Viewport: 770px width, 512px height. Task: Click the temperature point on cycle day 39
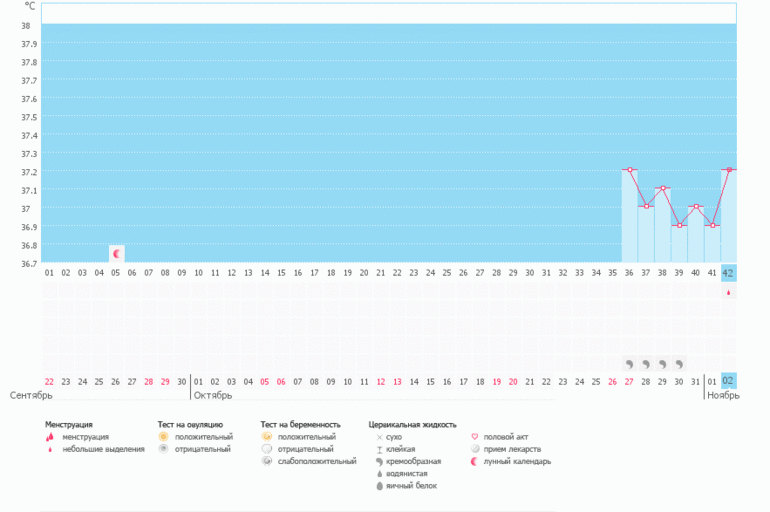coord(679,225)
